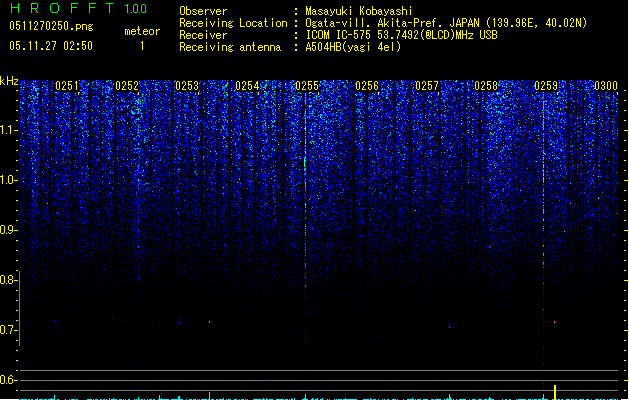Select the 0255 time marker label
This screenshot has width=629, height=400.
pyautogui.click(x=307, y=86)
